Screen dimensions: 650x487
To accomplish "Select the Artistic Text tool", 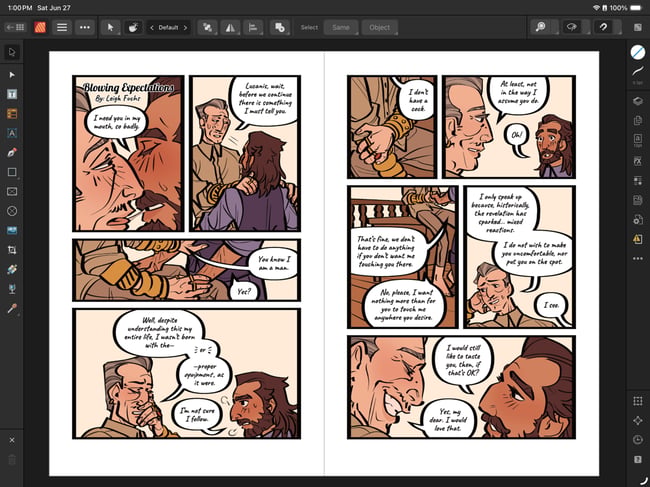I will pyautogui.click(x=12, y=133).
